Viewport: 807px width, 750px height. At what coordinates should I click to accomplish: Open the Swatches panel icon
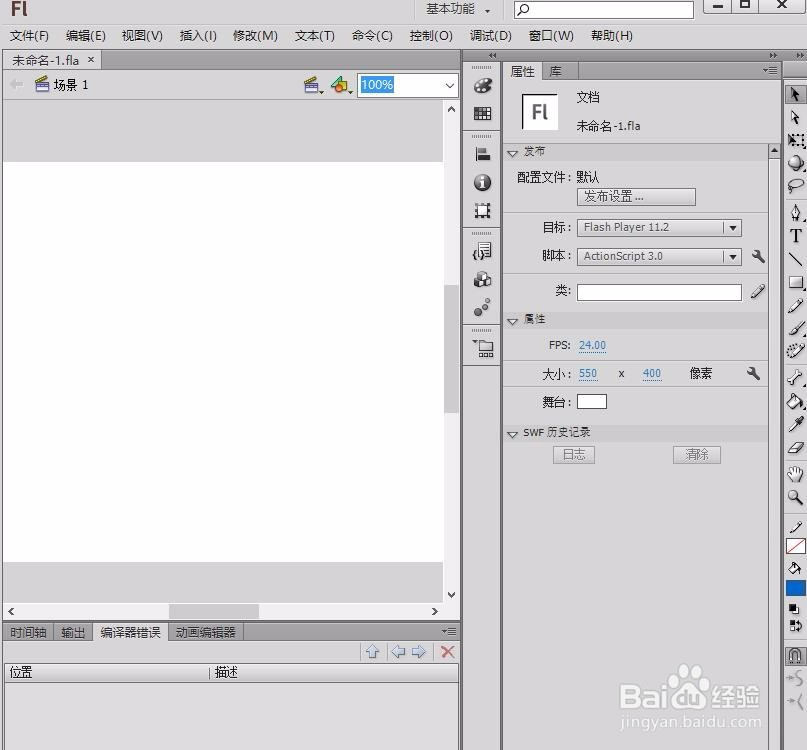click(482, 113)
